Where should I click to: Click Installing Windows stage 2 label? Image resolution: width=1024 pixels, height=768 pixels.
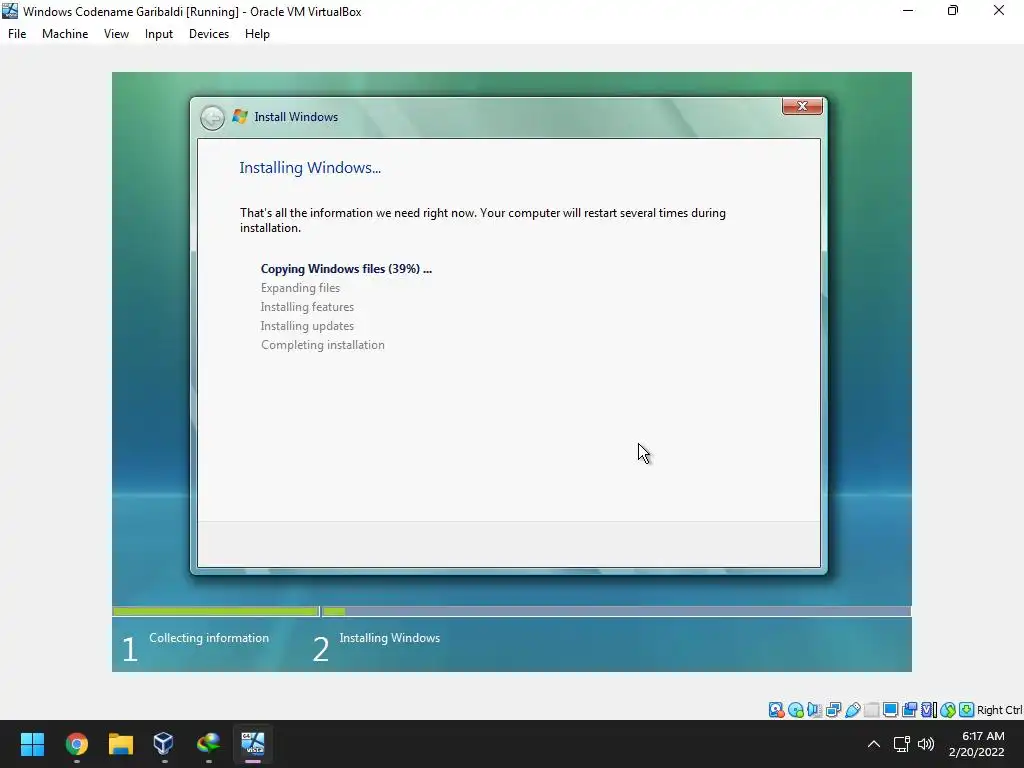pos(390,638)
